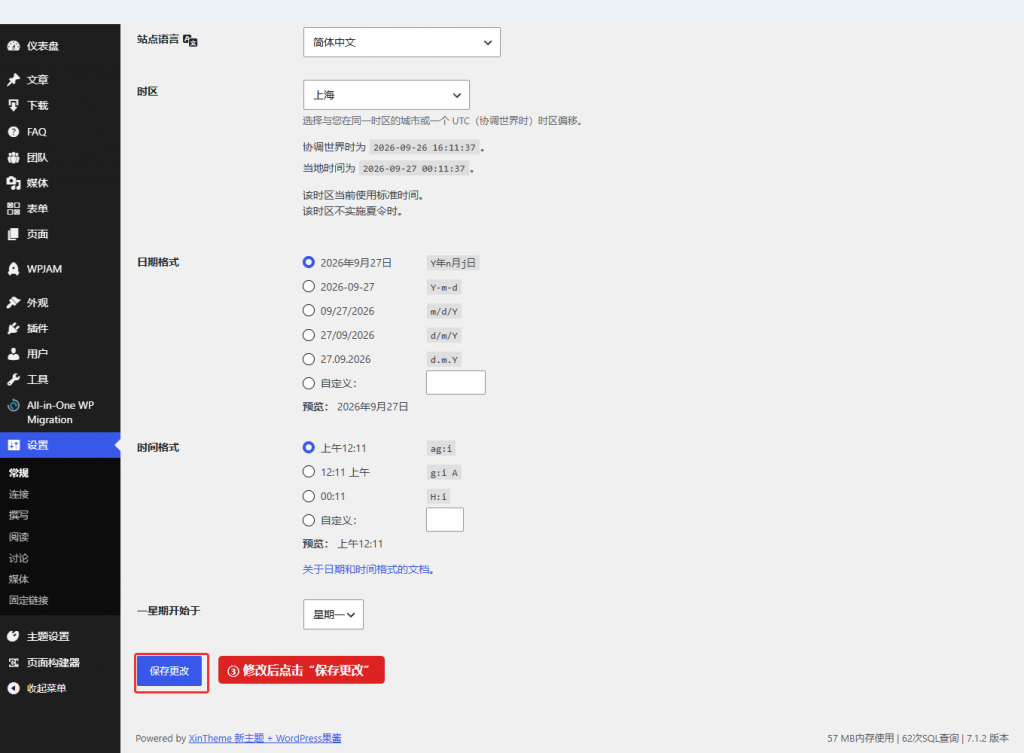The height and width of the screenshot is (753, 1024).
Task: Click the 页面构建器 icon
Action: pyautogui.click(x=13, y=662)
